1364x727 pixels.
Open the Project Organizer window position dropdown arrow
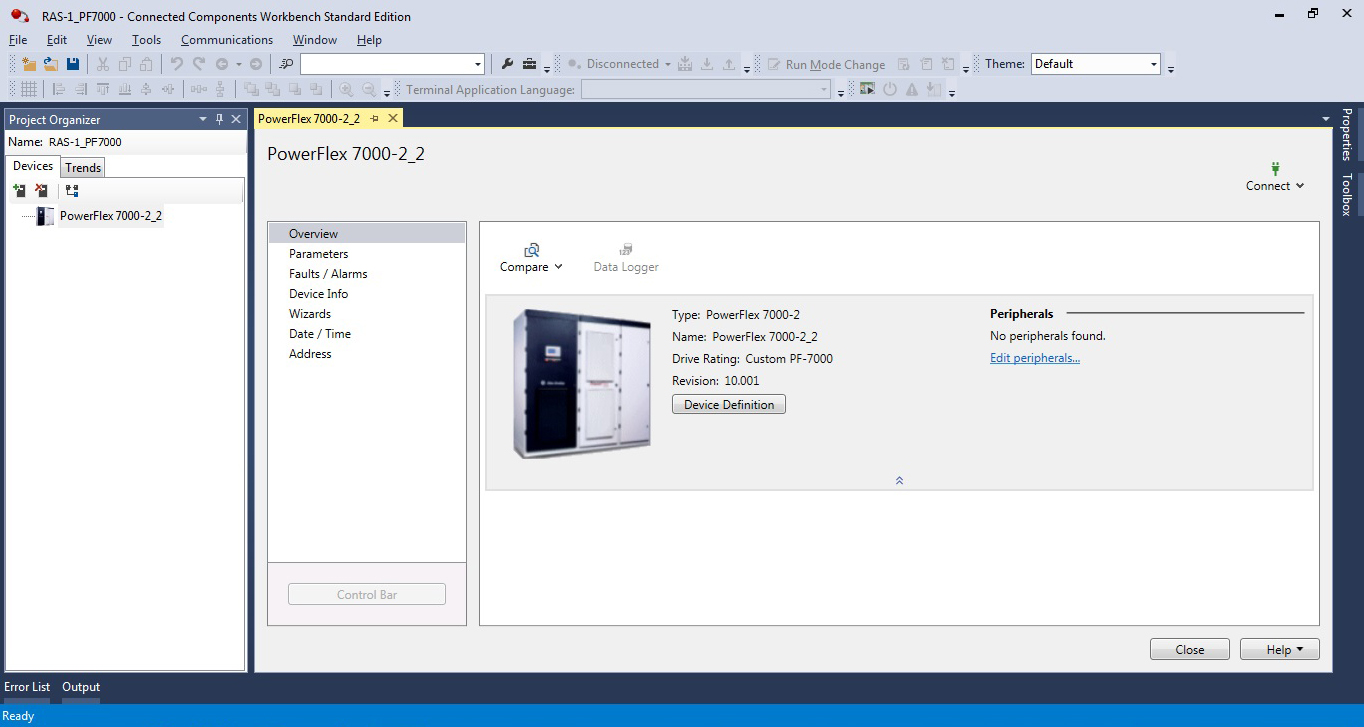click(204, 119)
